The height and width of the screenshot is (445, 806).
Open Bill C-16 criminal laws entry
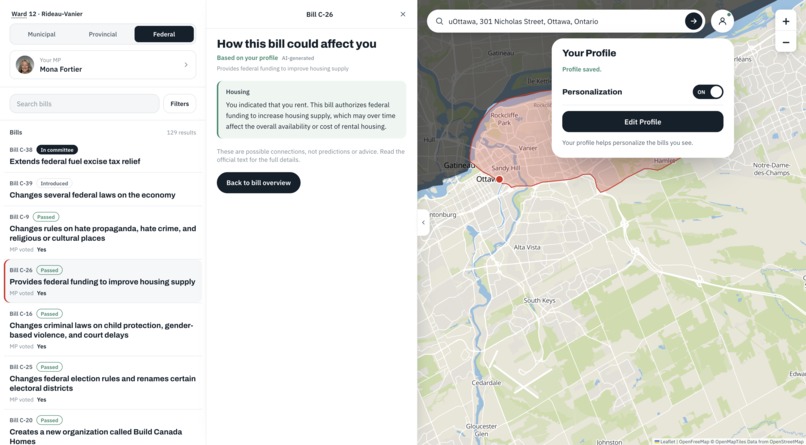pyautogui.click(x=103, y=329)
